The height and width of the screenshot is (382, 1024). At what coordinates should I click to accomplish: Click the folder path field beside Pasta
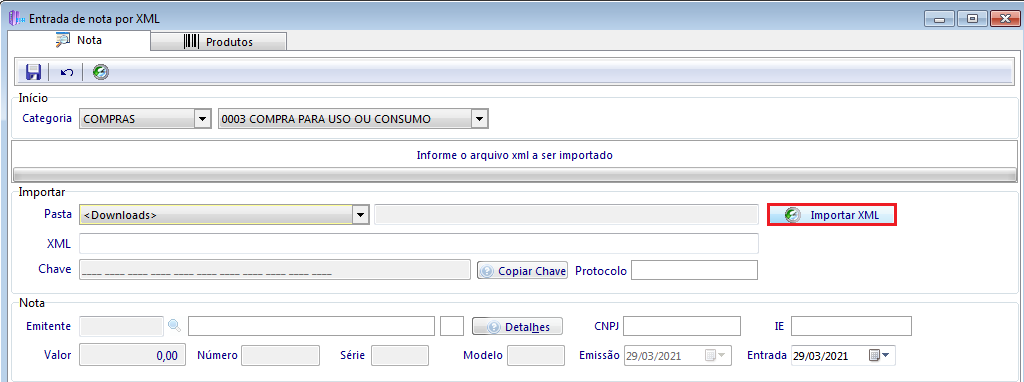566,214
